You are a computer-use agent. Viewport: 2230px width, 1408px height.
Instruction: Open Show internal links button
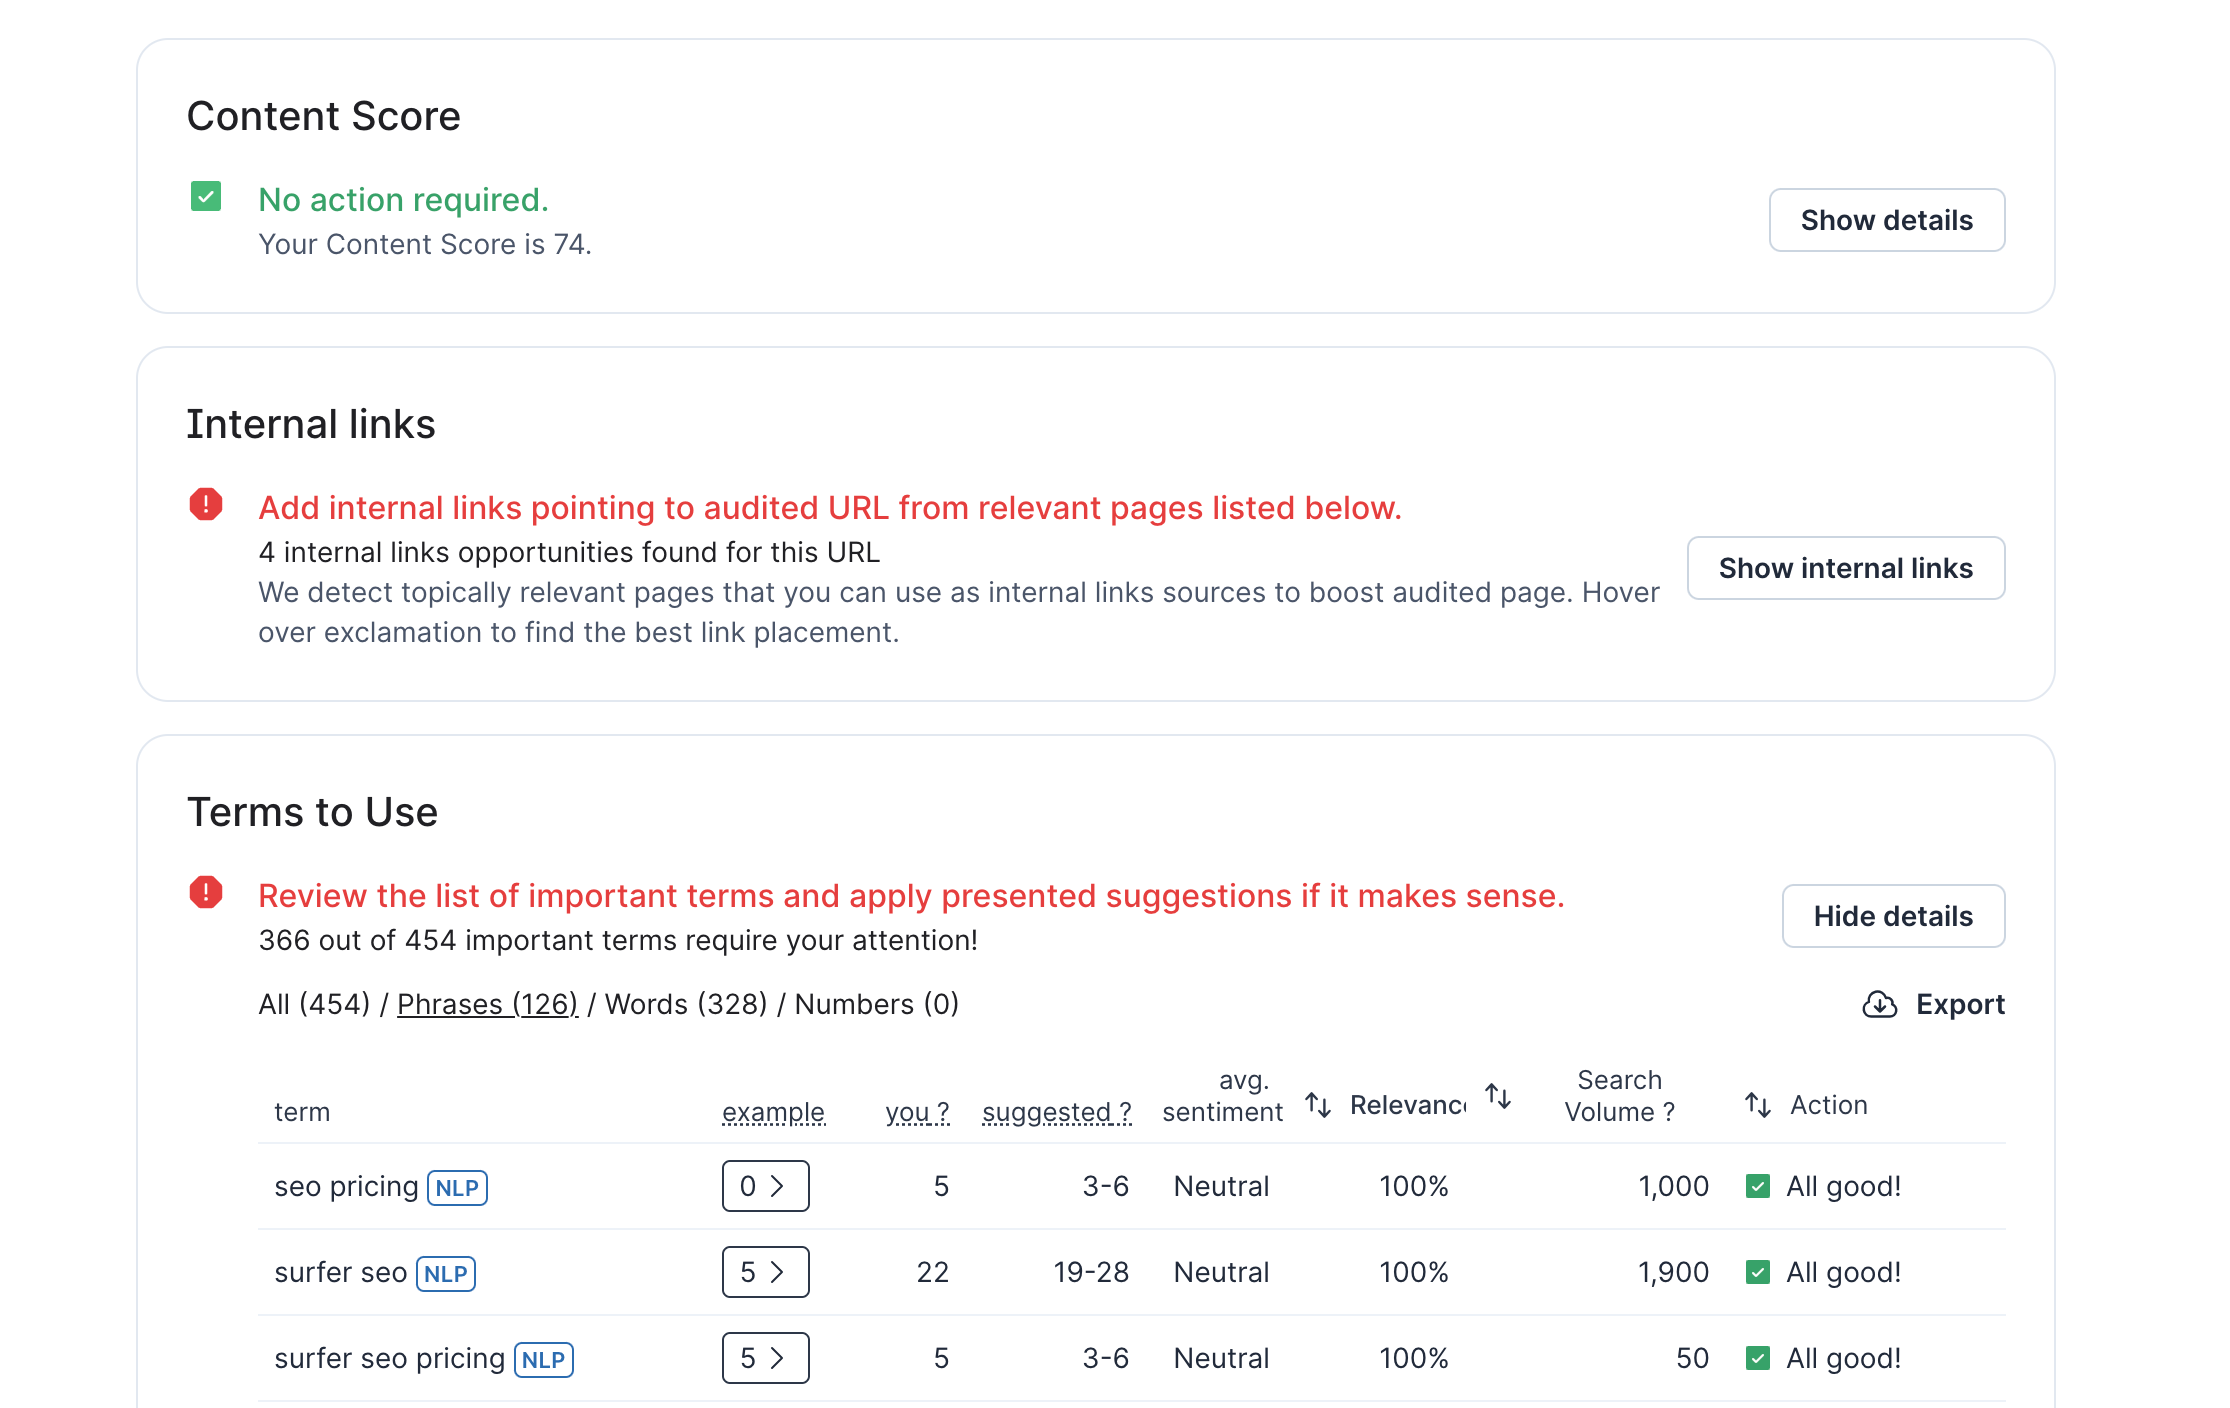click(x=1846, y=568)
